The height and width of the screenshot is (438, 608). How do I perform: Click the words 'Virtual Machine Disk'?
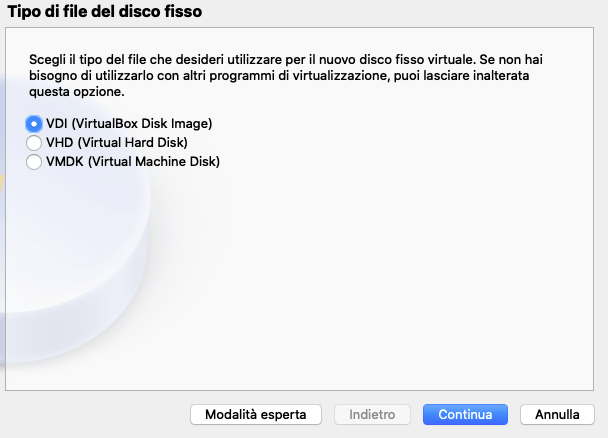(x=154, y=162)
